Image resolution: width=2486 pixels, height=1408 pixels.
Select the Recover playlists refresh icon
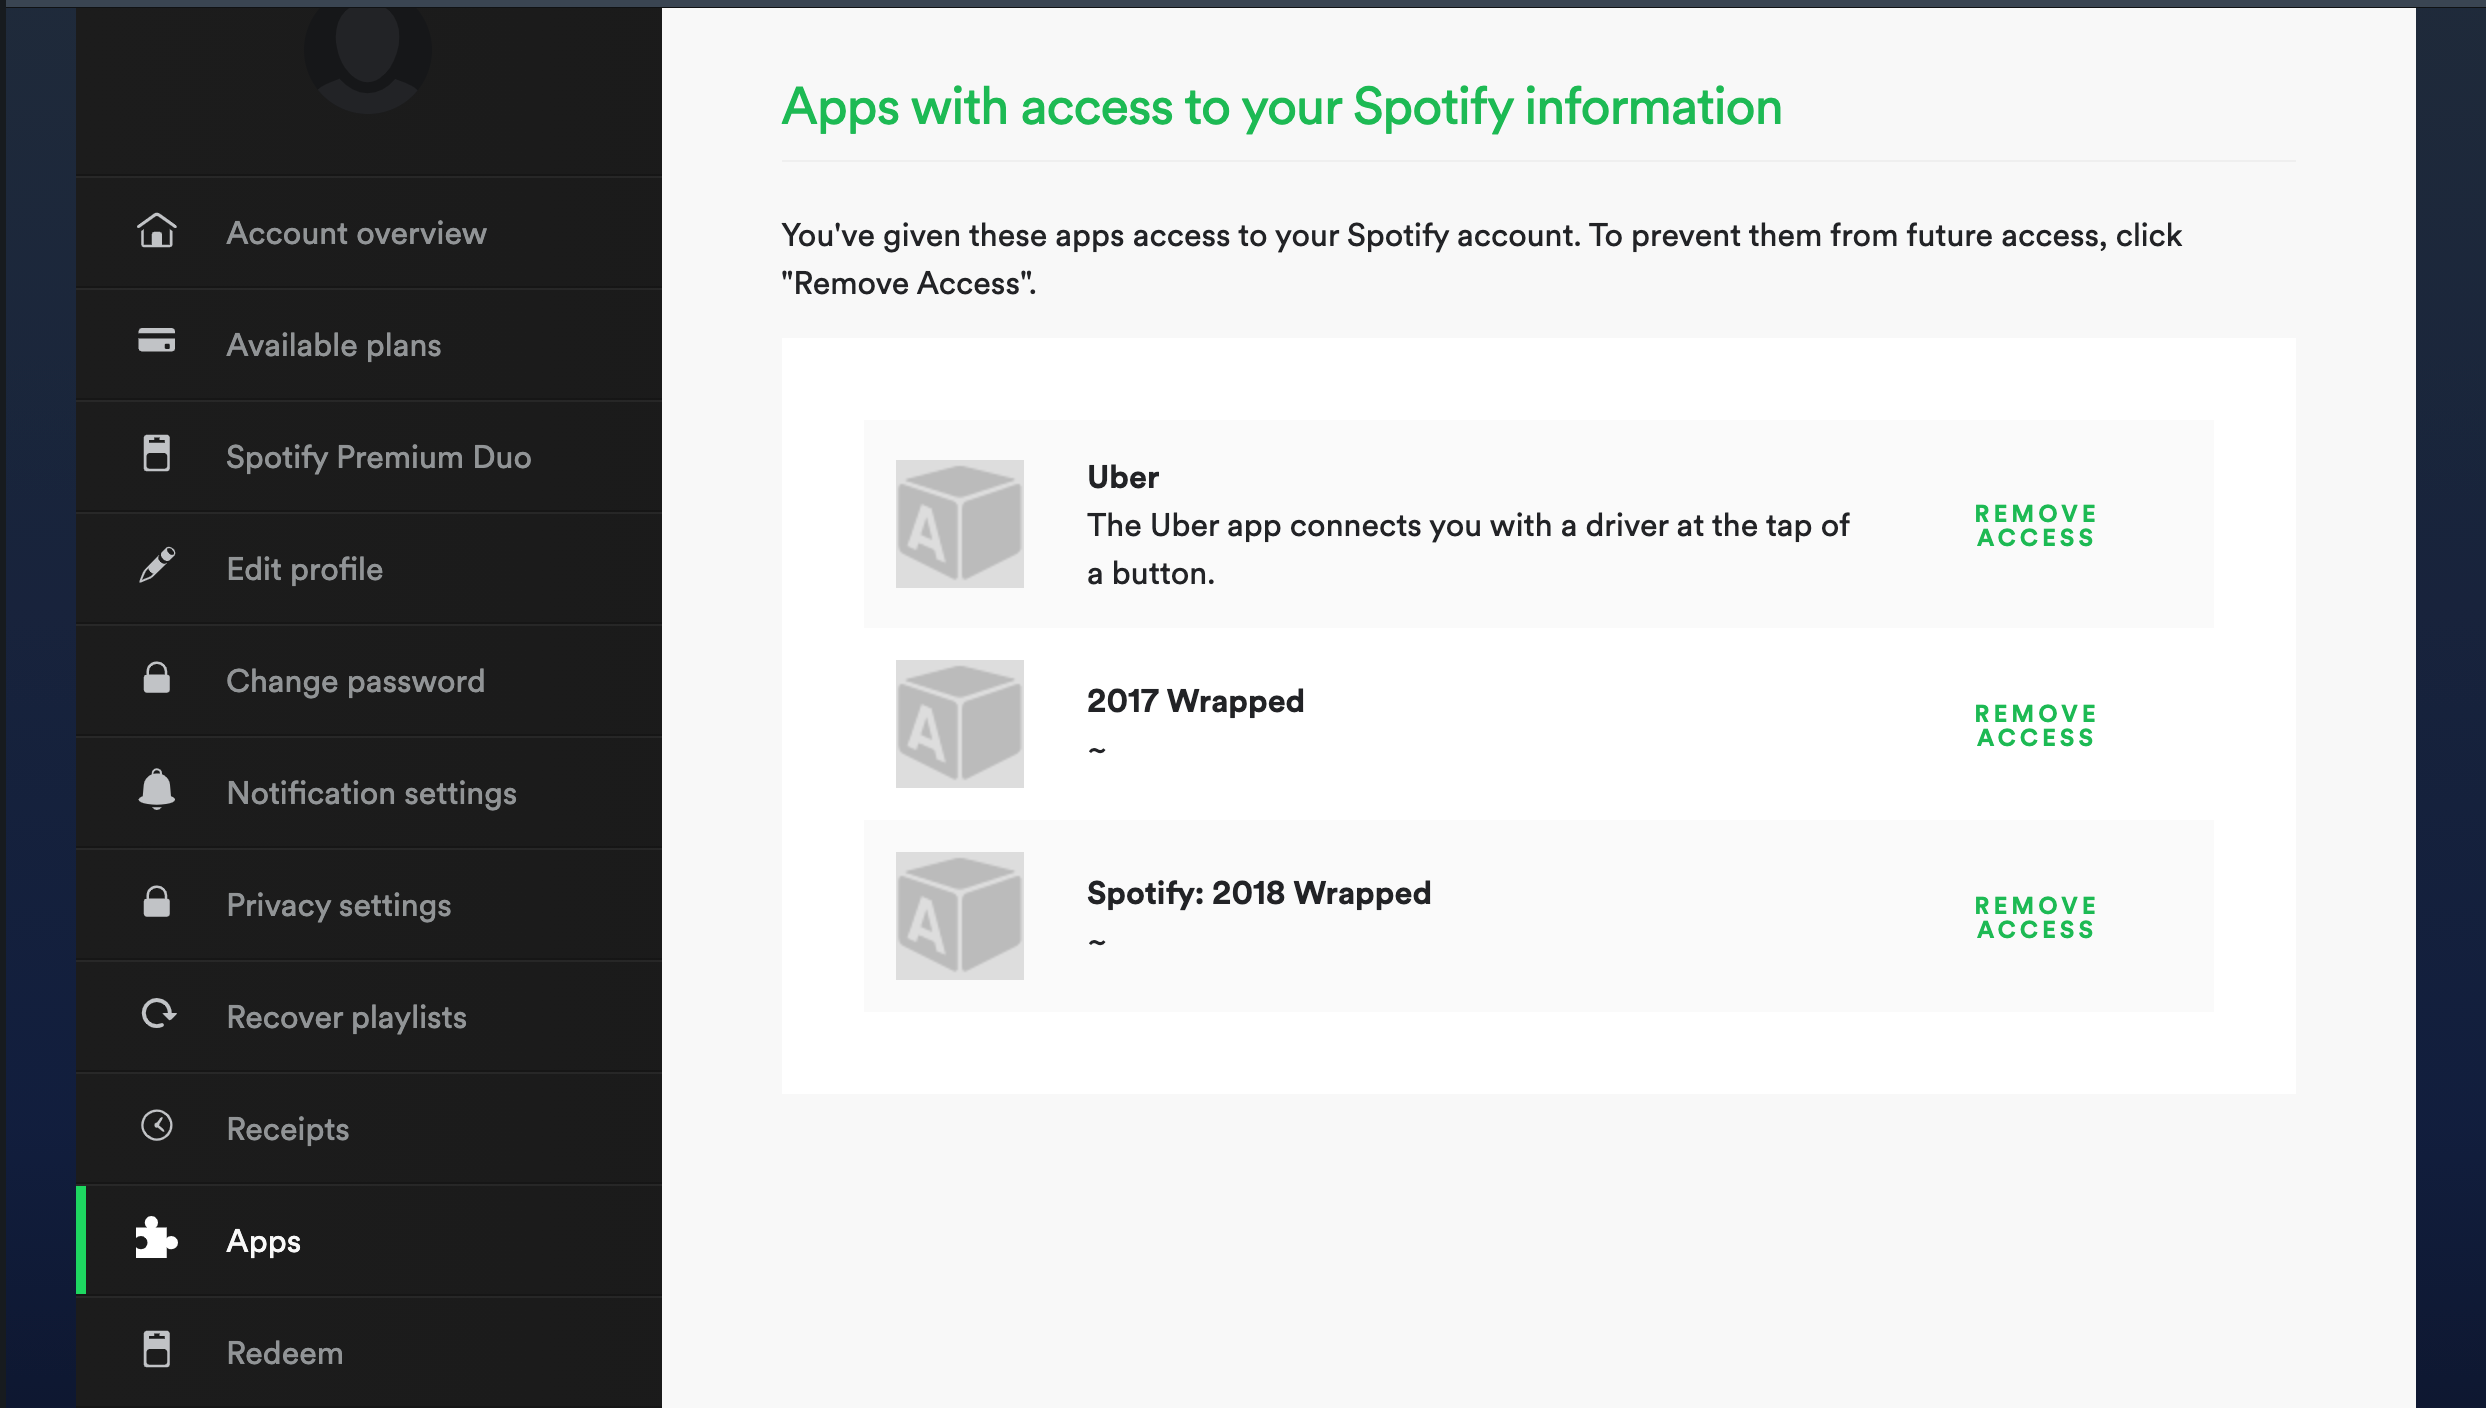pyautogui.click(x=156, y=1015)
